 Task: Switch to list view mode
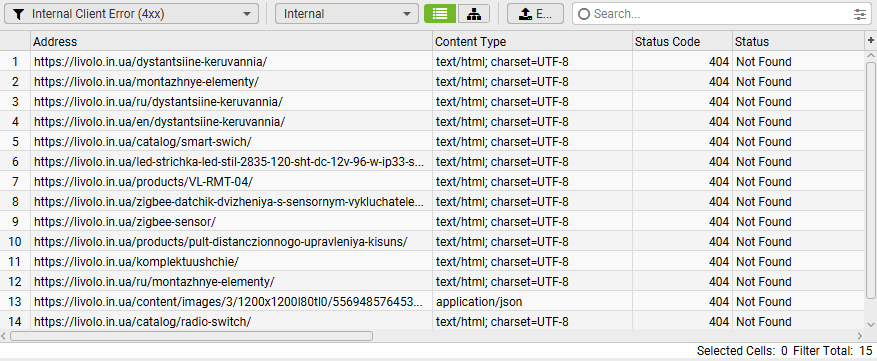tap(440, 14)
